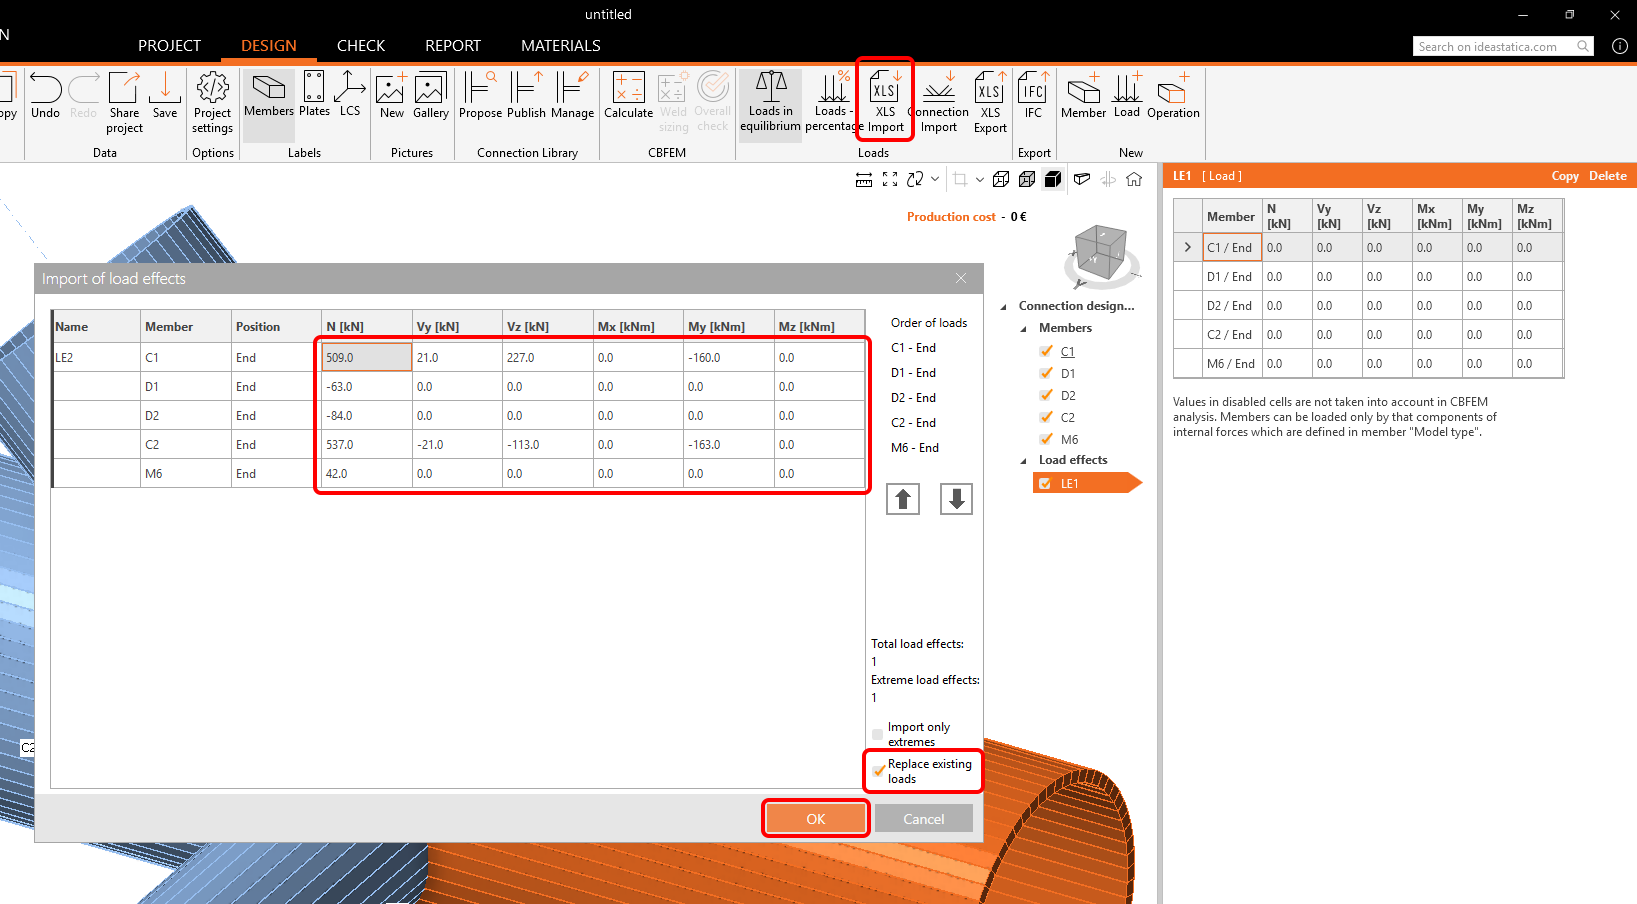The height and width of the screenshot is (904, 1637).
Task: Confirm import with OK button
Action: 815,819
